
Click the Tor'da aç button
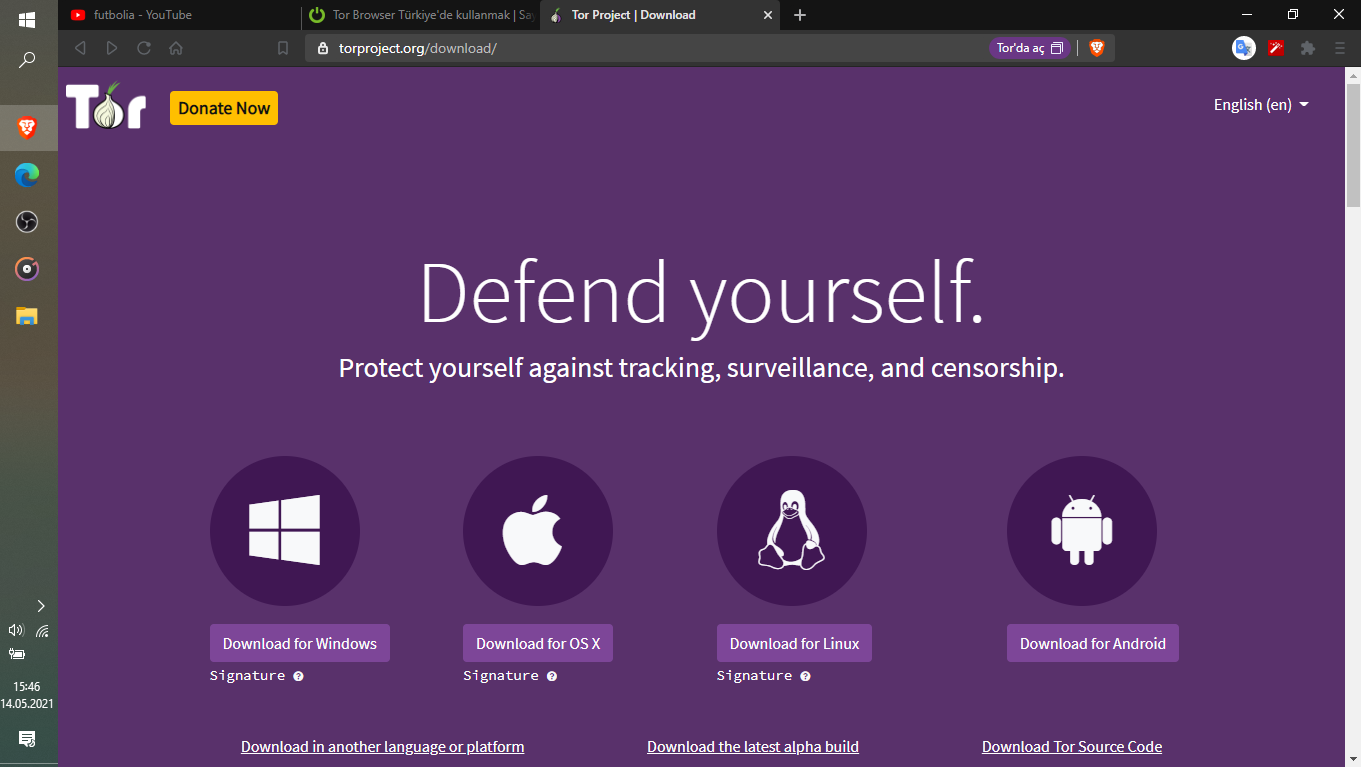point(1030,48)
